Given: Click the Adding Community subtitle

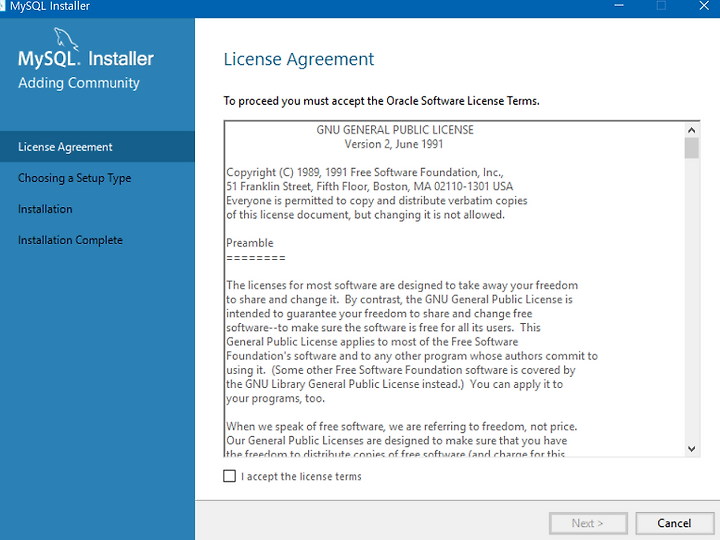Looking at the screenshot, I should click(79, 83).
